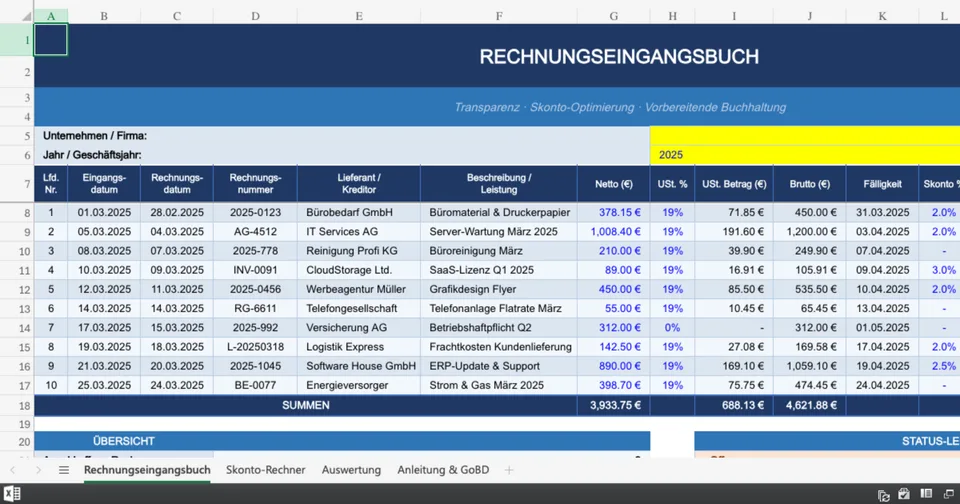
Task: Switch to the Skonto-Rechner sheet tab
Action: coord(266,470)
